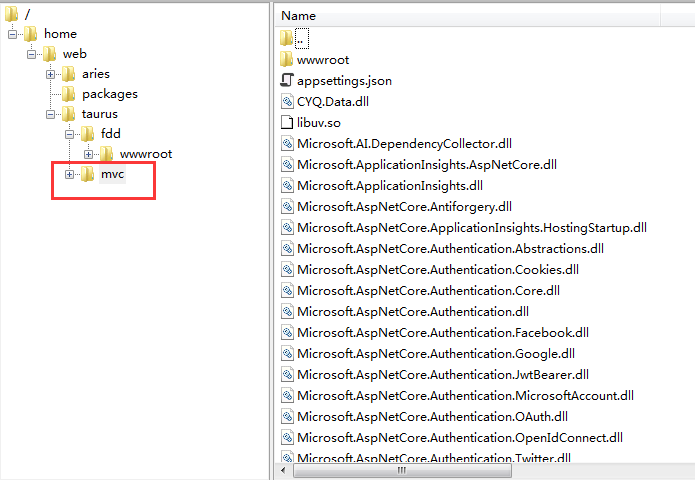695x480 pixels.
Task: Select the mvc folder label
Action: 113,174
